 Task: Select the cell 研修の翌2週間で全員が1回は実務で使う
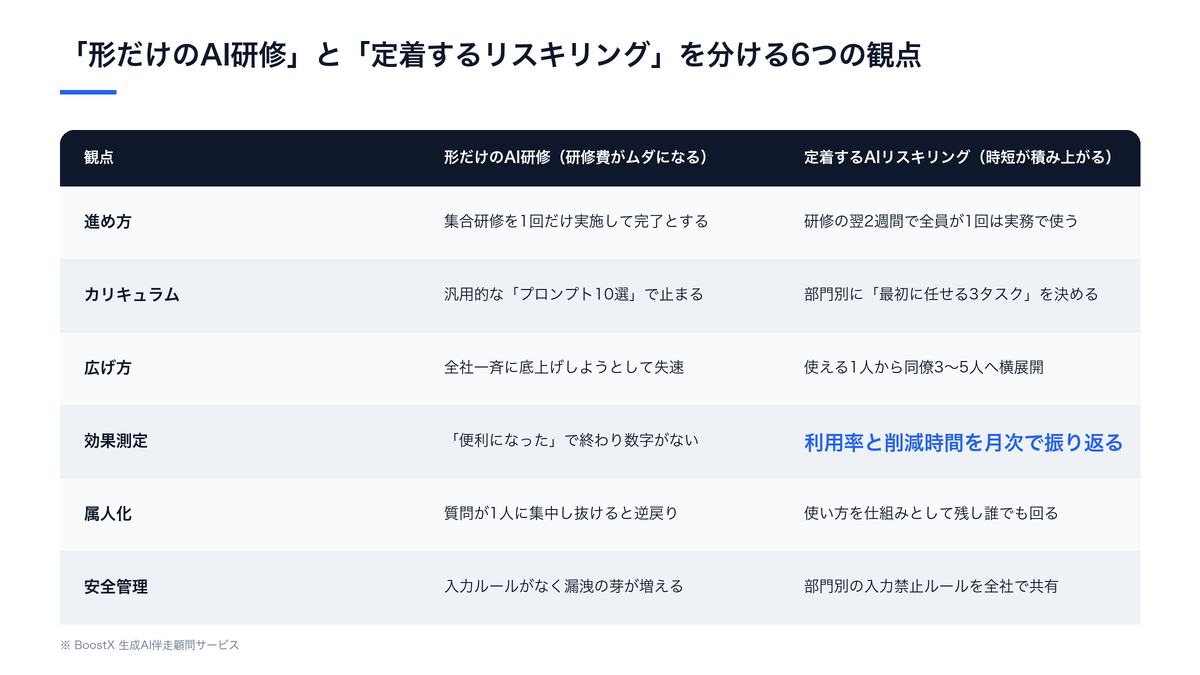(941, 222)
